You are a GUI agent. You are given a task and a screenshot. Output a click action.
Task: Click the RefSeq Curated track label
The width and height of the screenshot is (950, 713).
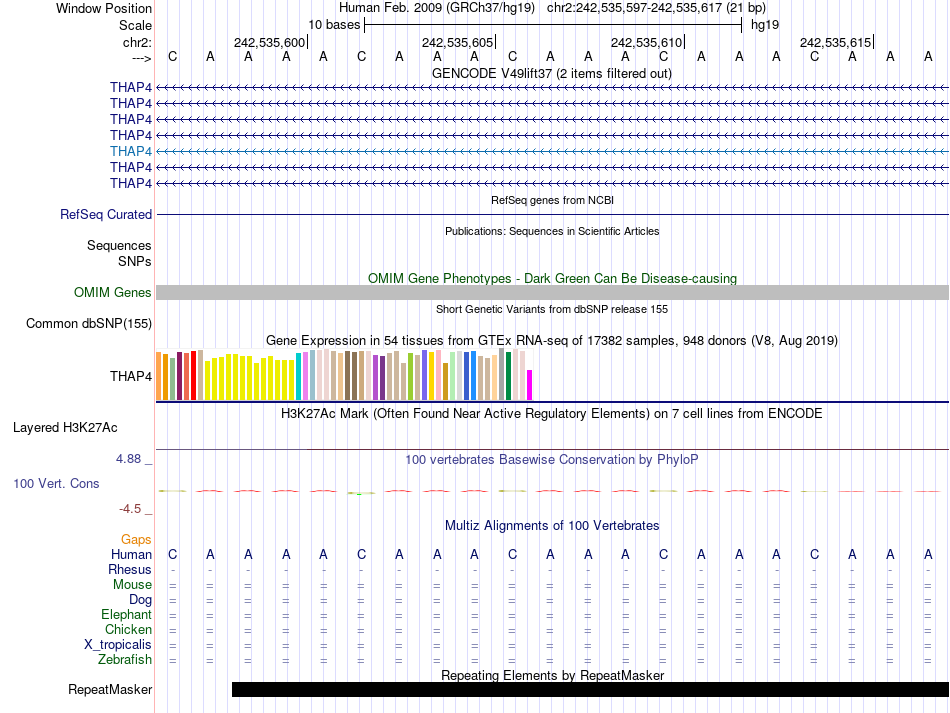tap(106, 214)
